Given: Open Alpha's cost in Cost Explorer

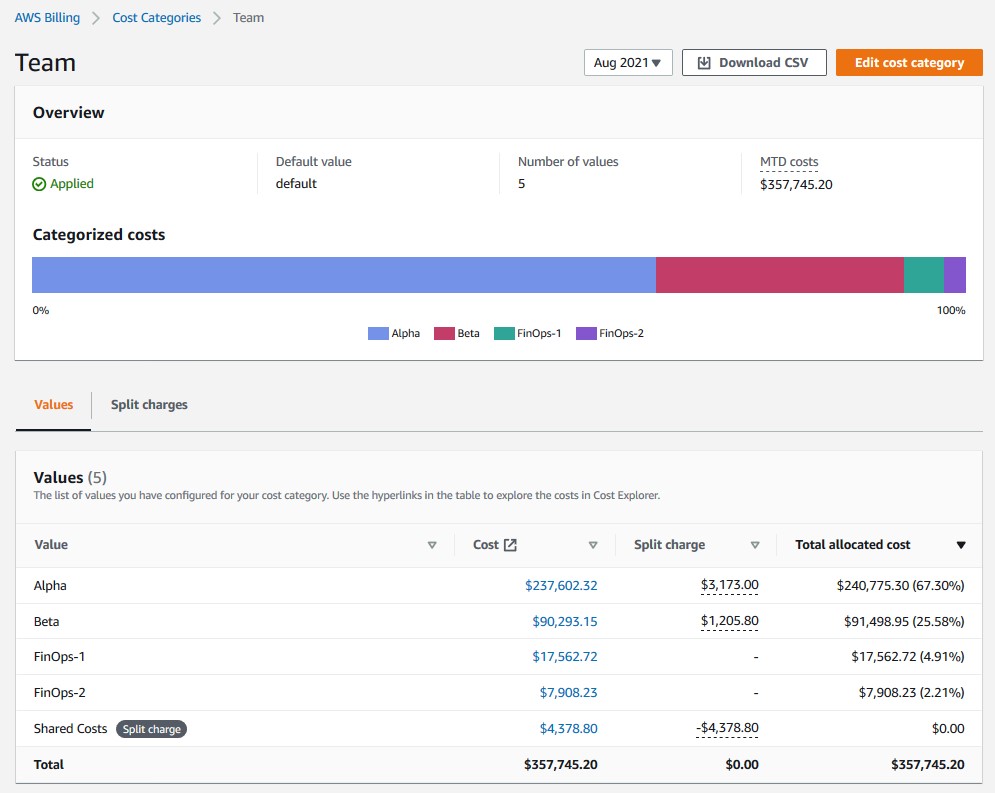Looking at the screenshot, I should [565, 585].
